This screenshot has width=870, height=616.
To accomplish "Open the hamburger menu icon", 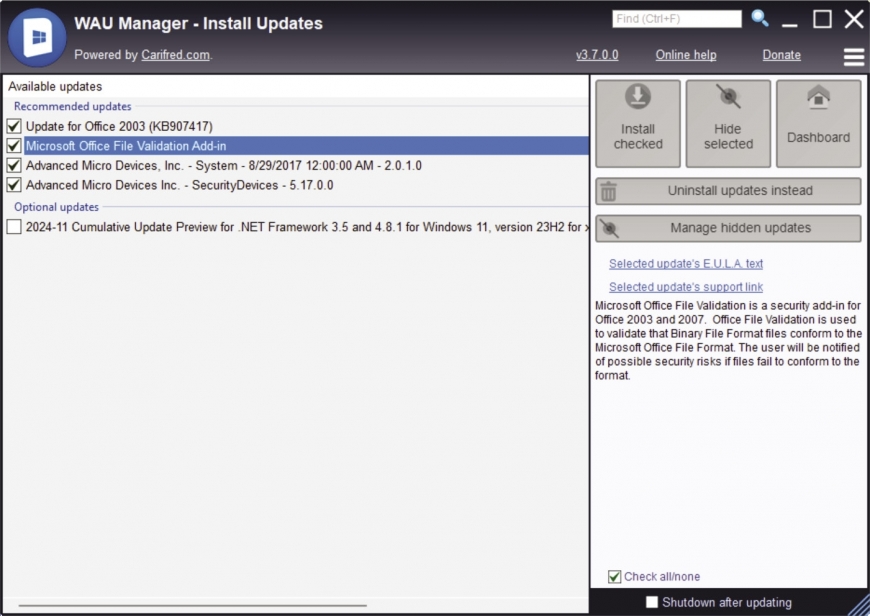I will coord(854,57).
